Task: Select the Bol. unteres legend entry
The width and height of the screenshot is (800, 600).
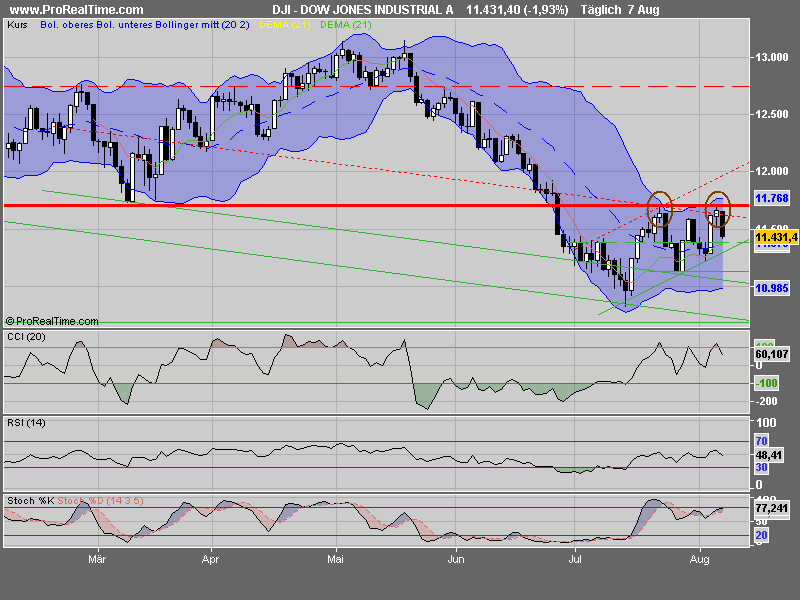Action: pyautogui.click(x=121, y=24)
